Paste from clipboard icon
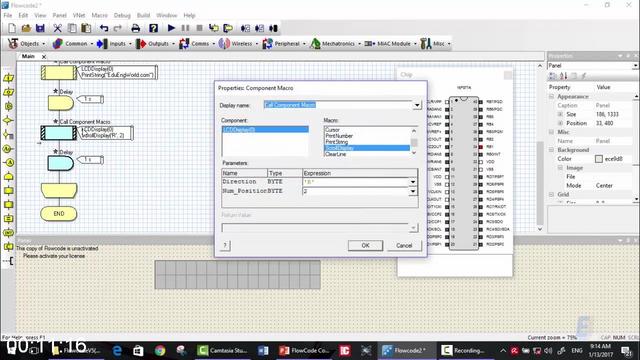The height and width of the screenshot is (360, 640). tap(86, 28)
